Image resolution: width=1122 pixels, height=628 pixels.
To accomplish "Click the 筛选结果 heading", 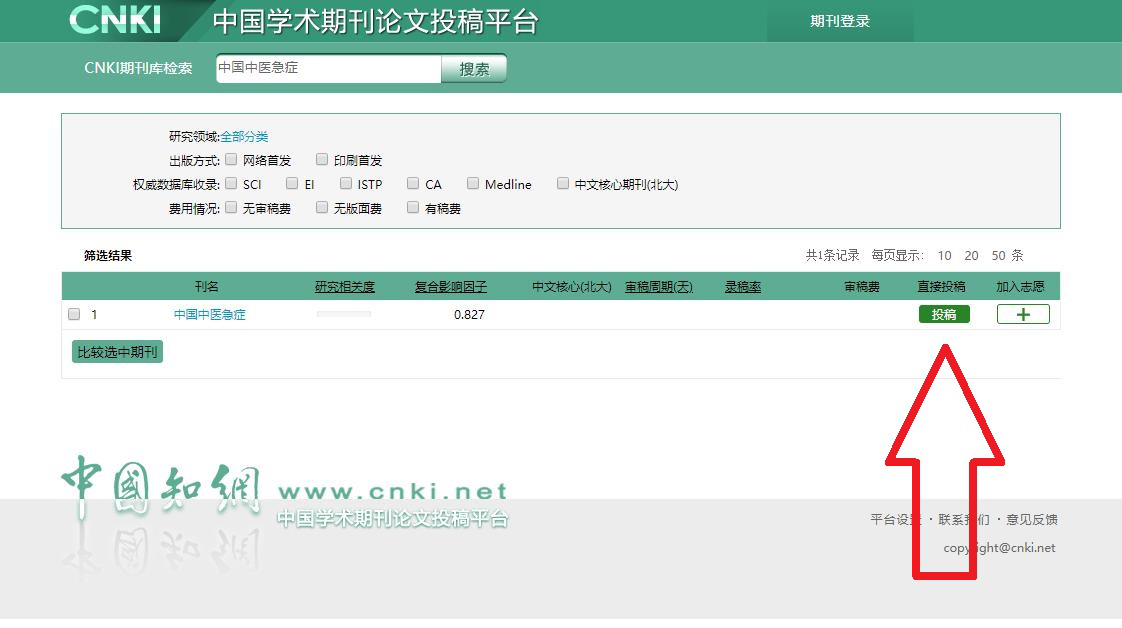I will point(108,255).
